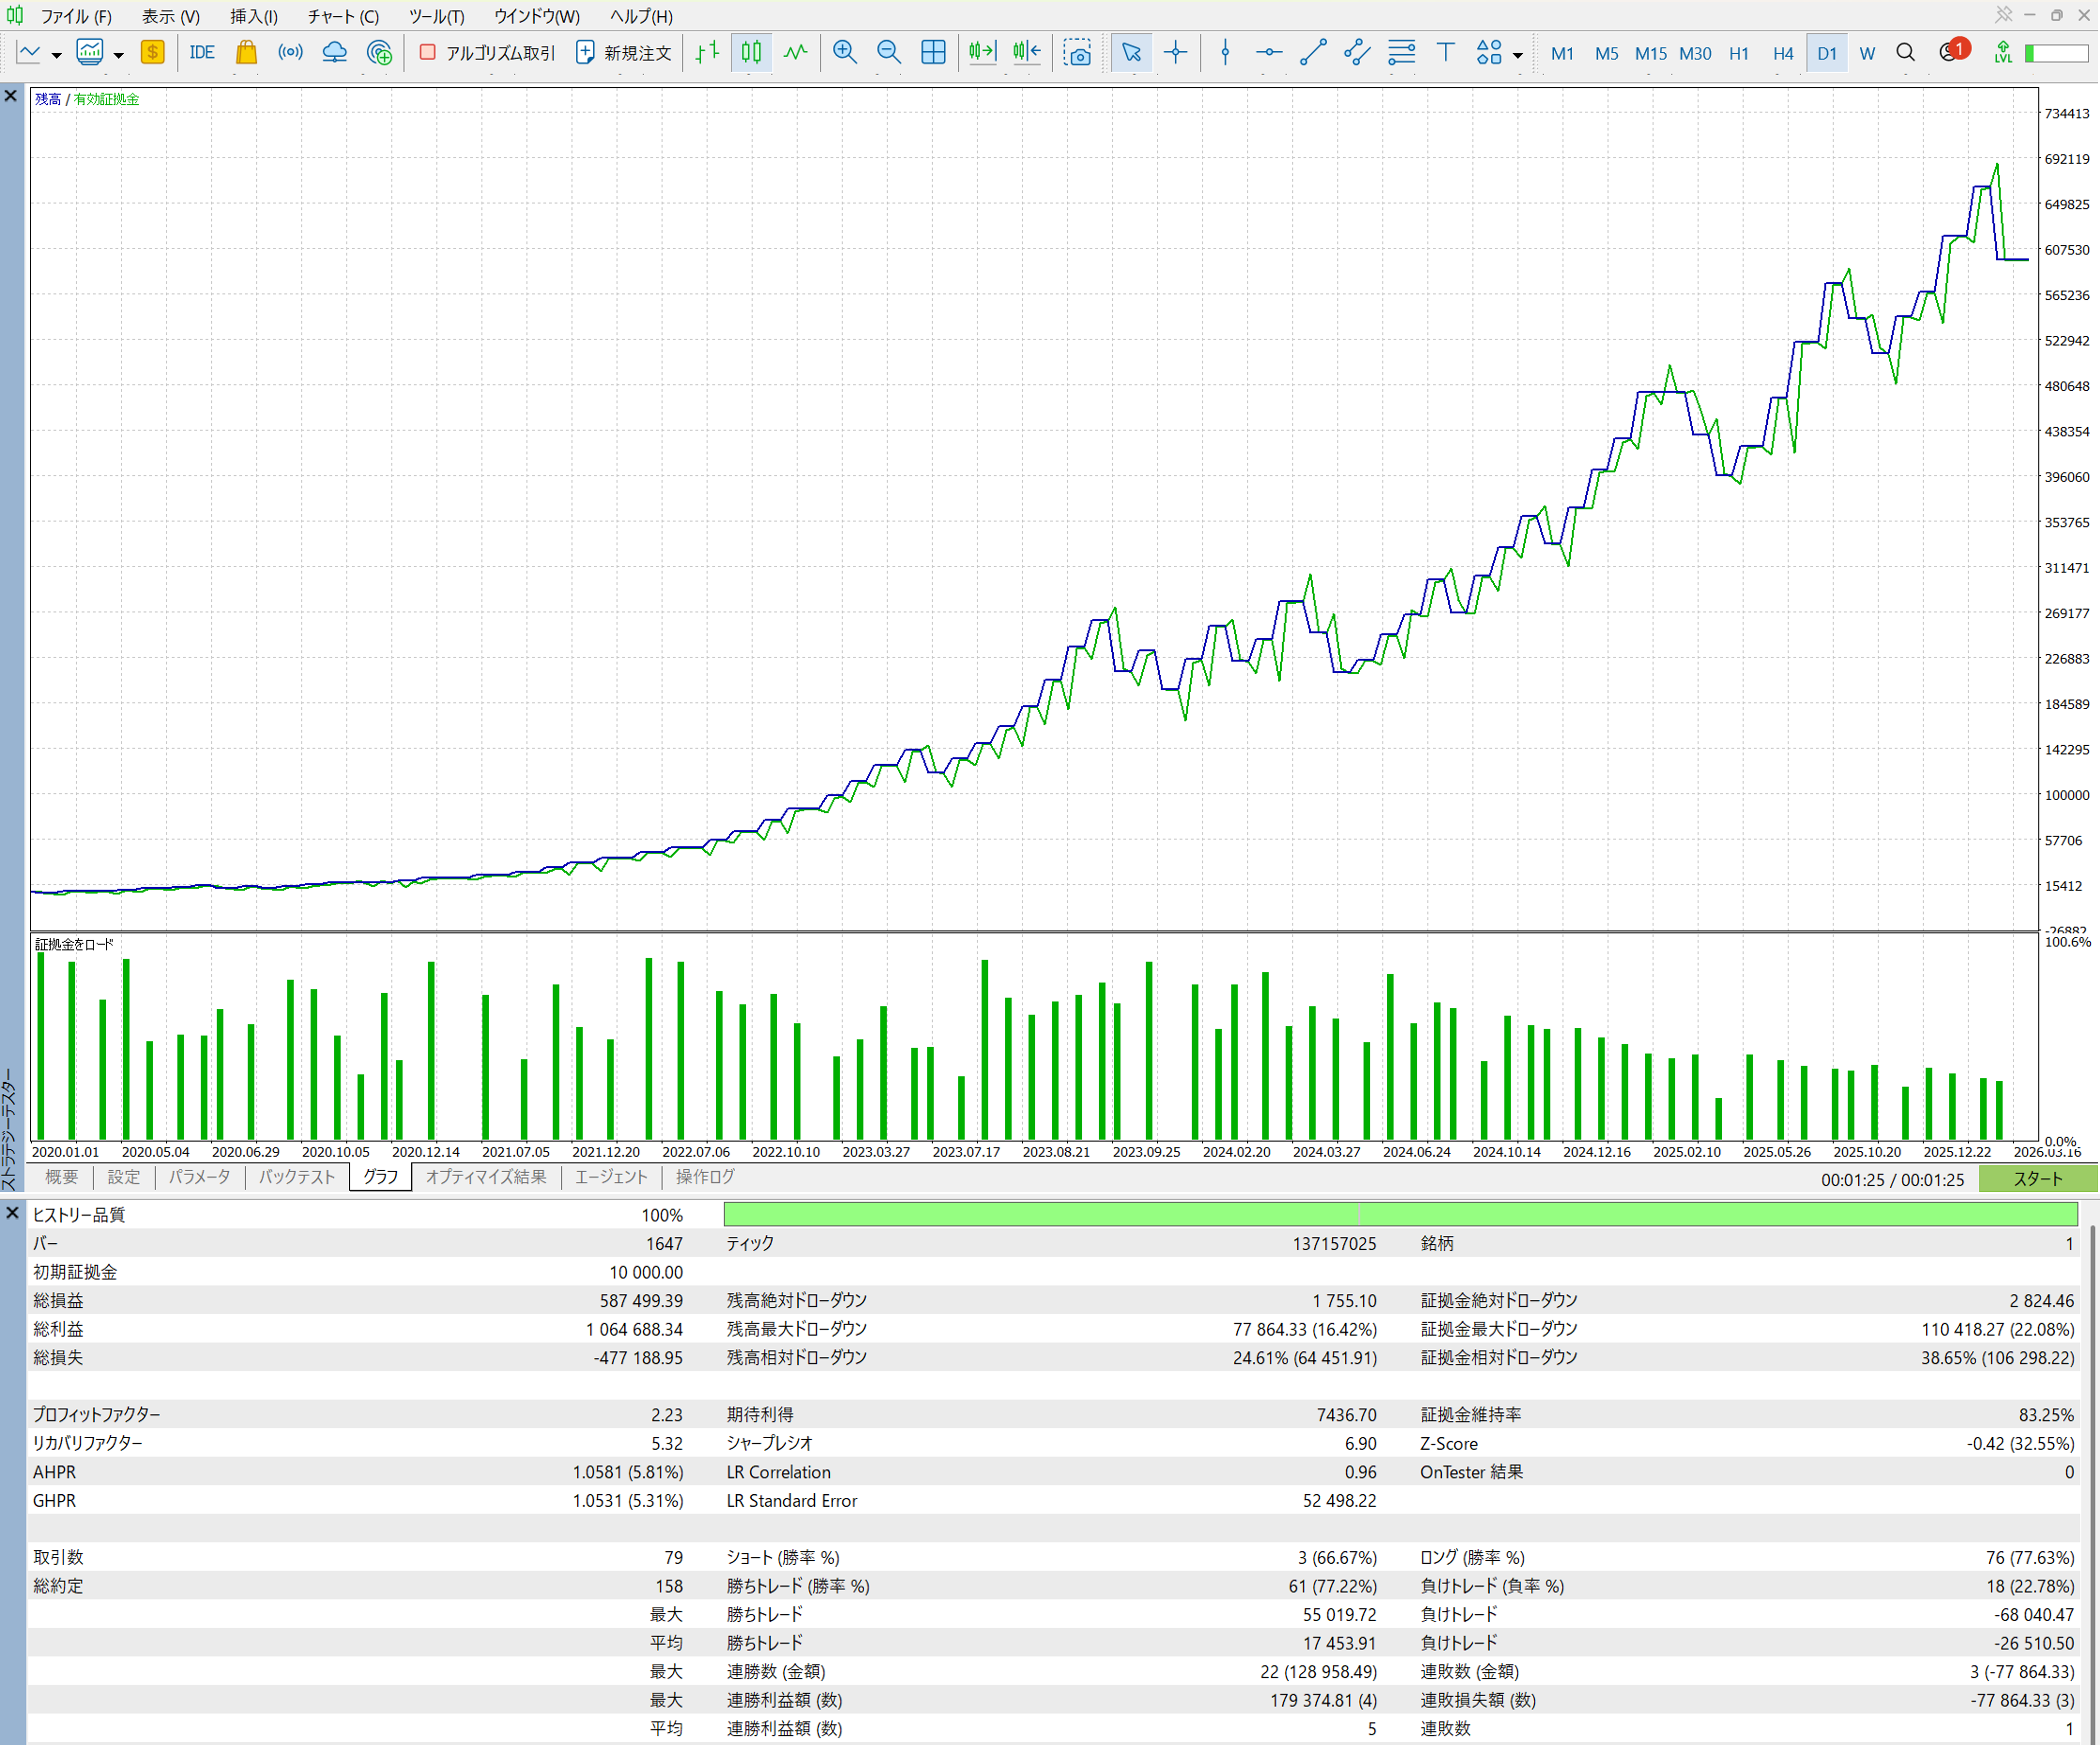This screenshot has height=1745, width=2100.
Task: Switch to the パラメータ tab
Action: tap(200, 1177)
